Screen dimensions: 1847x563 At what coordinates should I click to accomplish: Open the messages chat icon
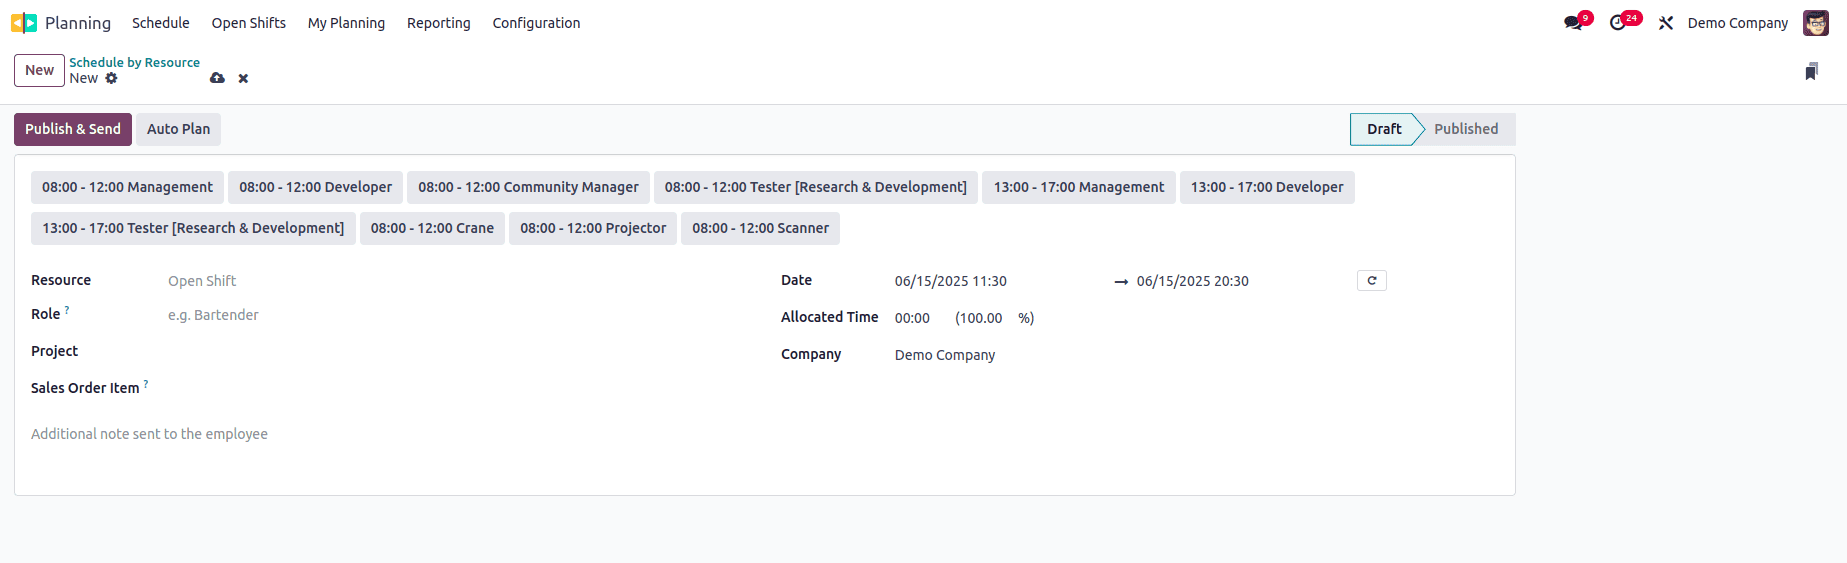pos(1573,23)
